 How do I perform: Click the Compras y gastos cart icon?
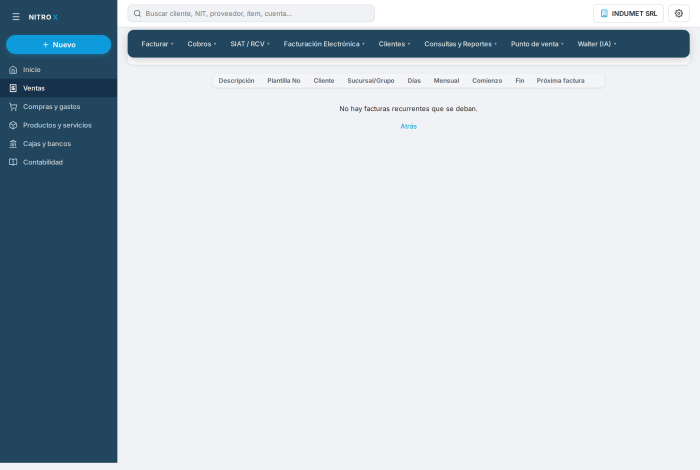tap(13, 107)
